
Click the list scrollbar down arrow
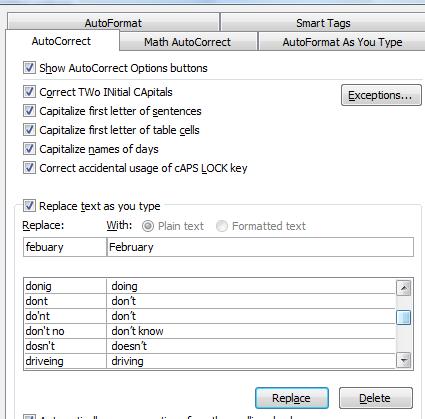[404, 360]
